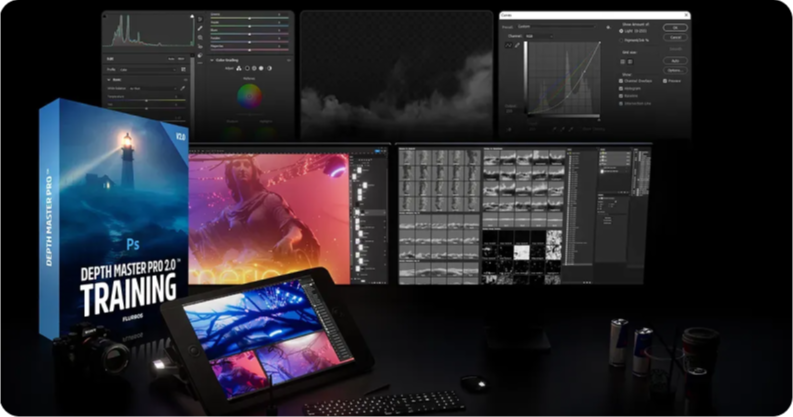The width and height of the screenshot is (793, 417).
Task: Select the Shadows adjust icon in Color Grading
Action: (x=247, y=68)
